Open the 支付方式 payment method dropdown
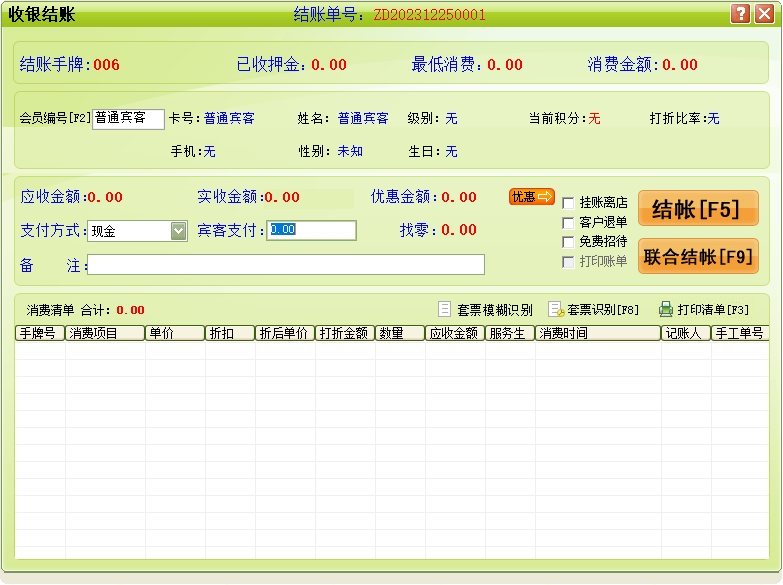783x585 pixels. click(x=178, y=231)
